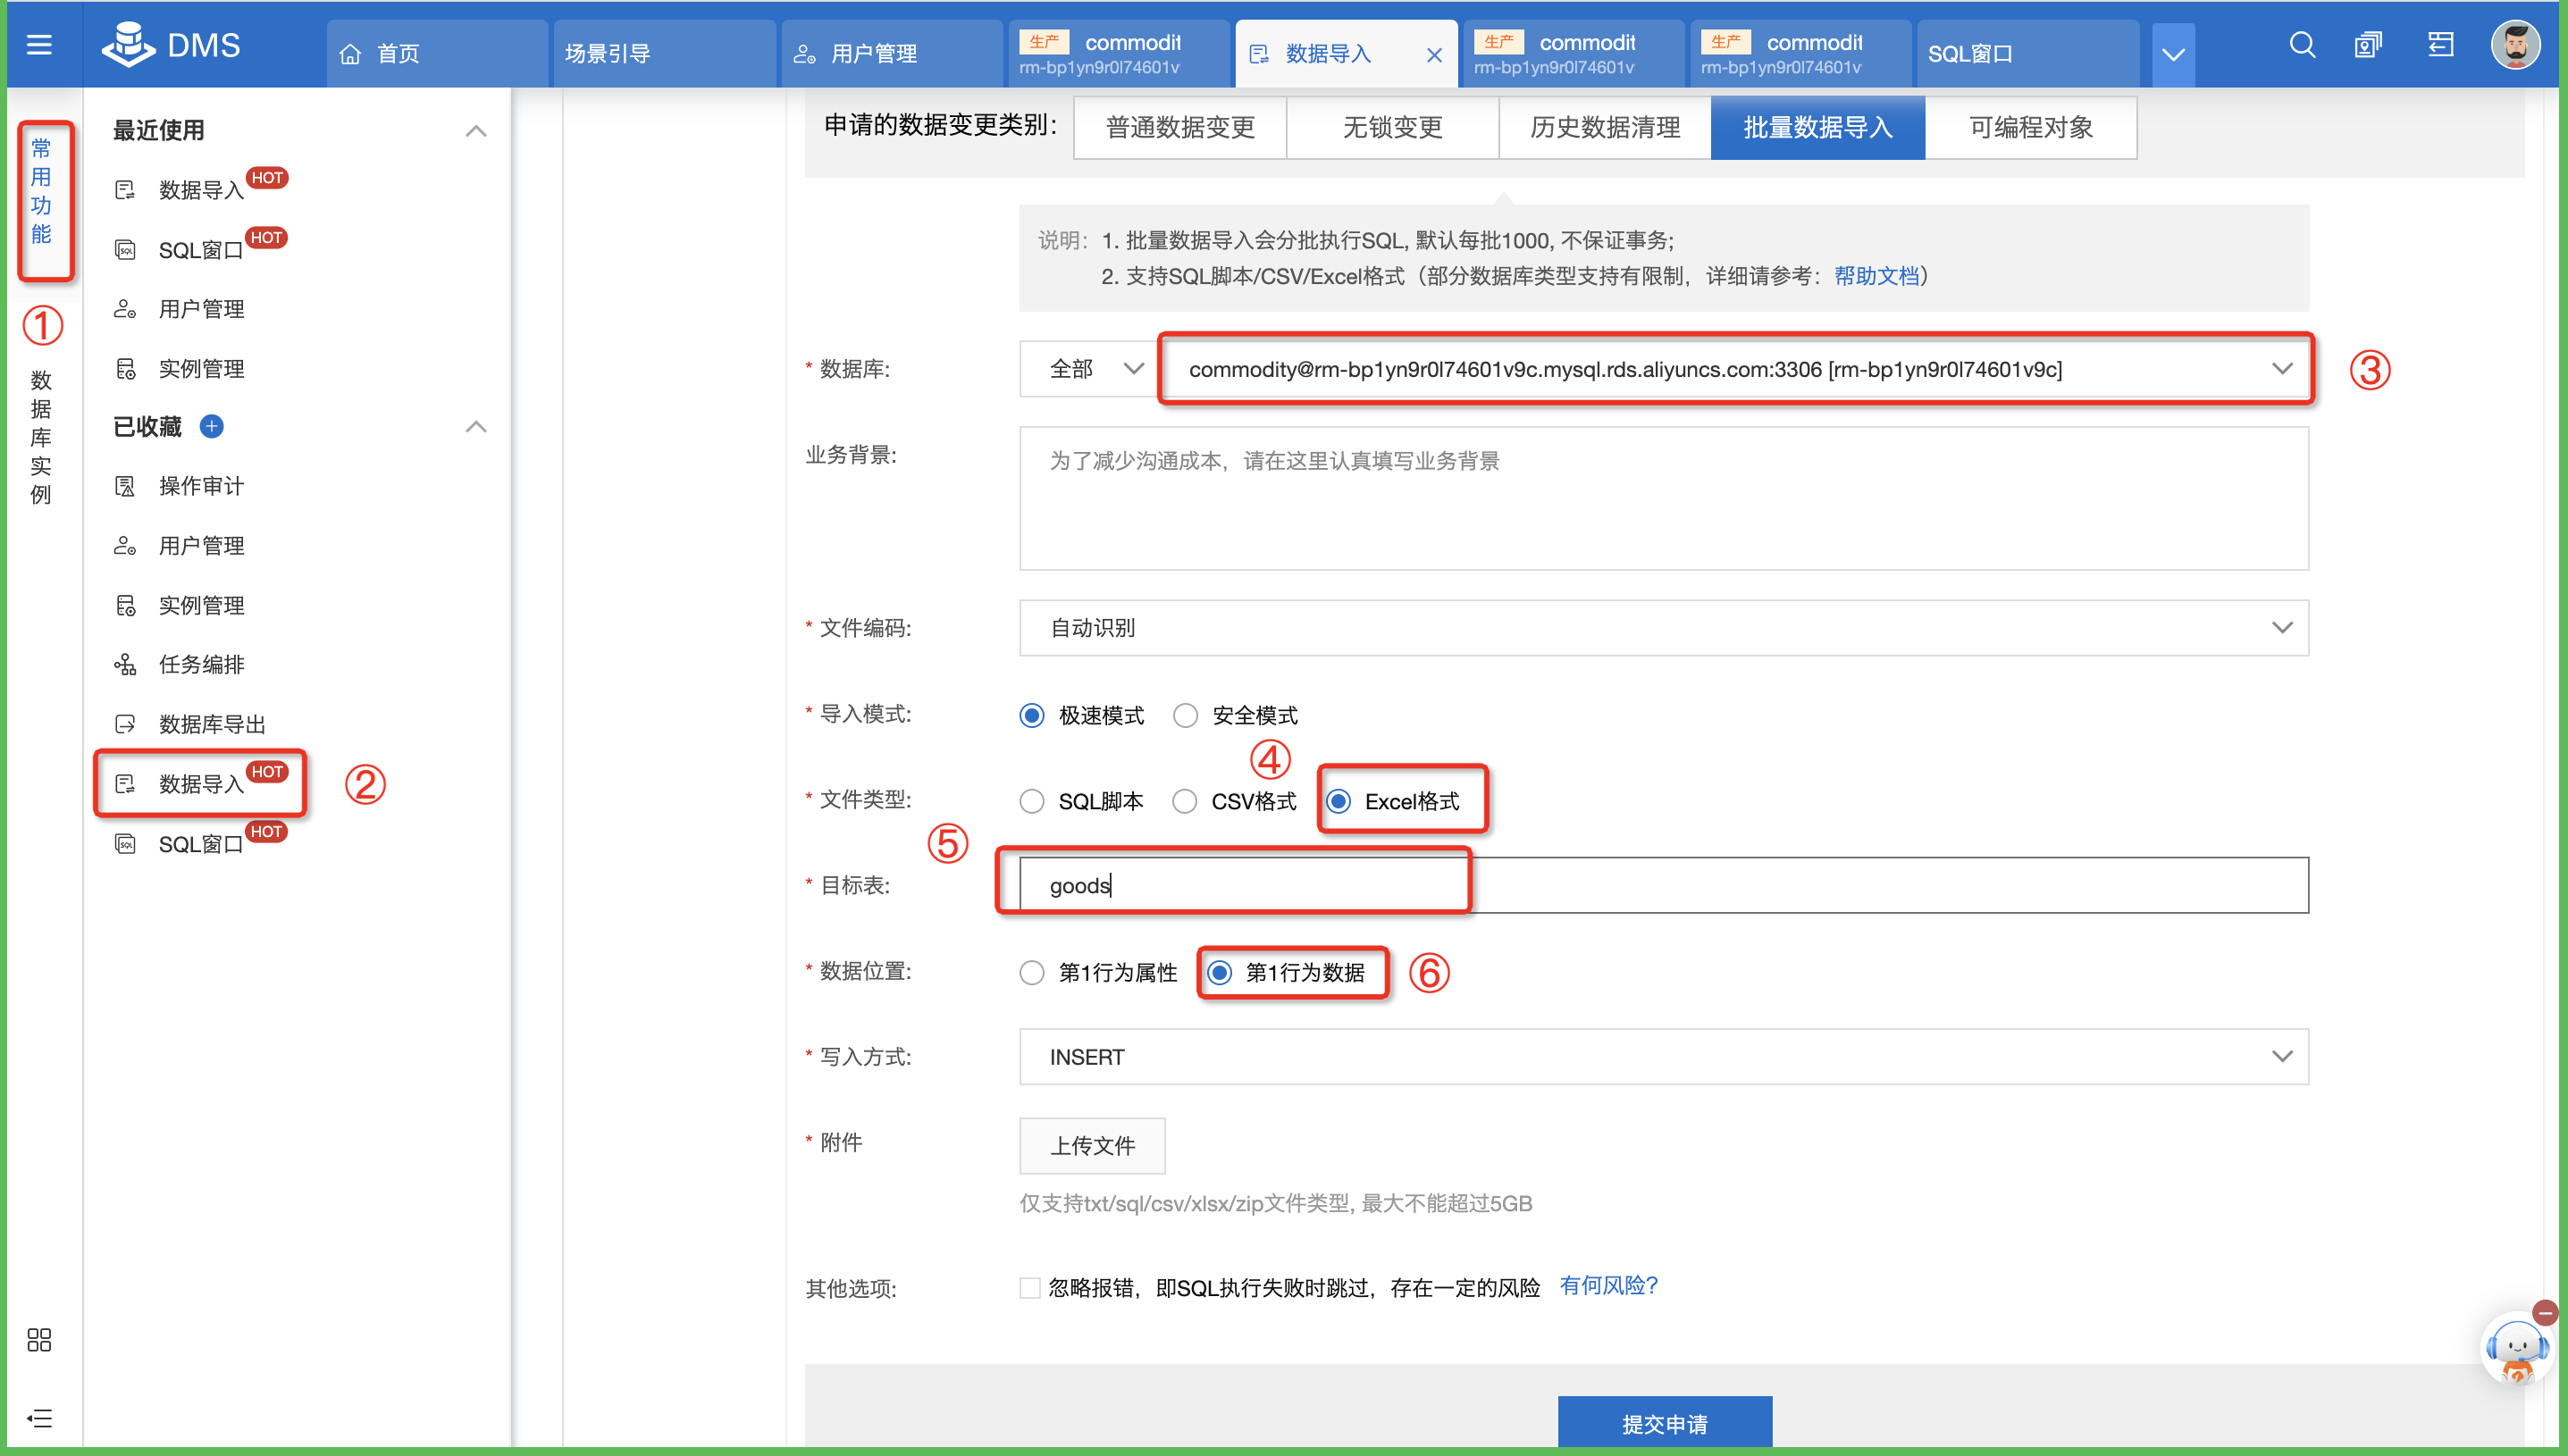2568x1456 pixels.
Task: Click the hamburger menu icon
Action: [39, 45]
